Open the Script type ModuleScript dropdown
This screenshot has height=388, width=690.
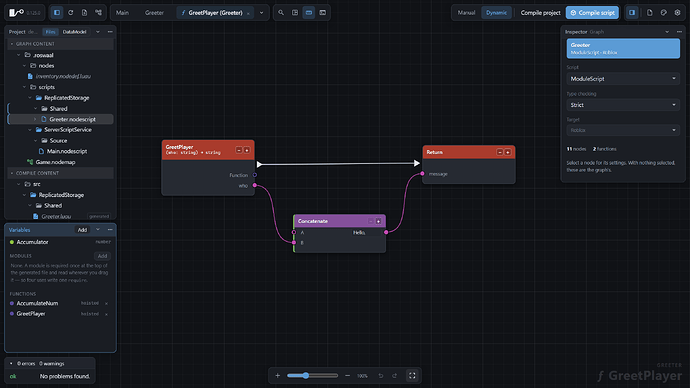[623, 79]
